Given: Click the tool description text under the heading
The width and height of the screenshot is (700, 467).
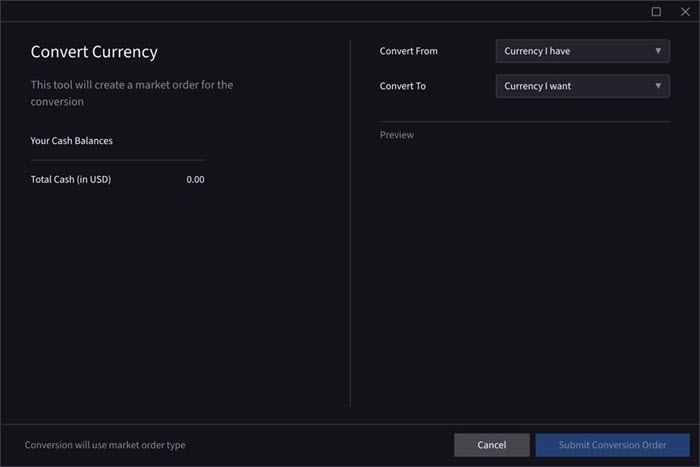Looking at the screenshot, I should 132,93.
